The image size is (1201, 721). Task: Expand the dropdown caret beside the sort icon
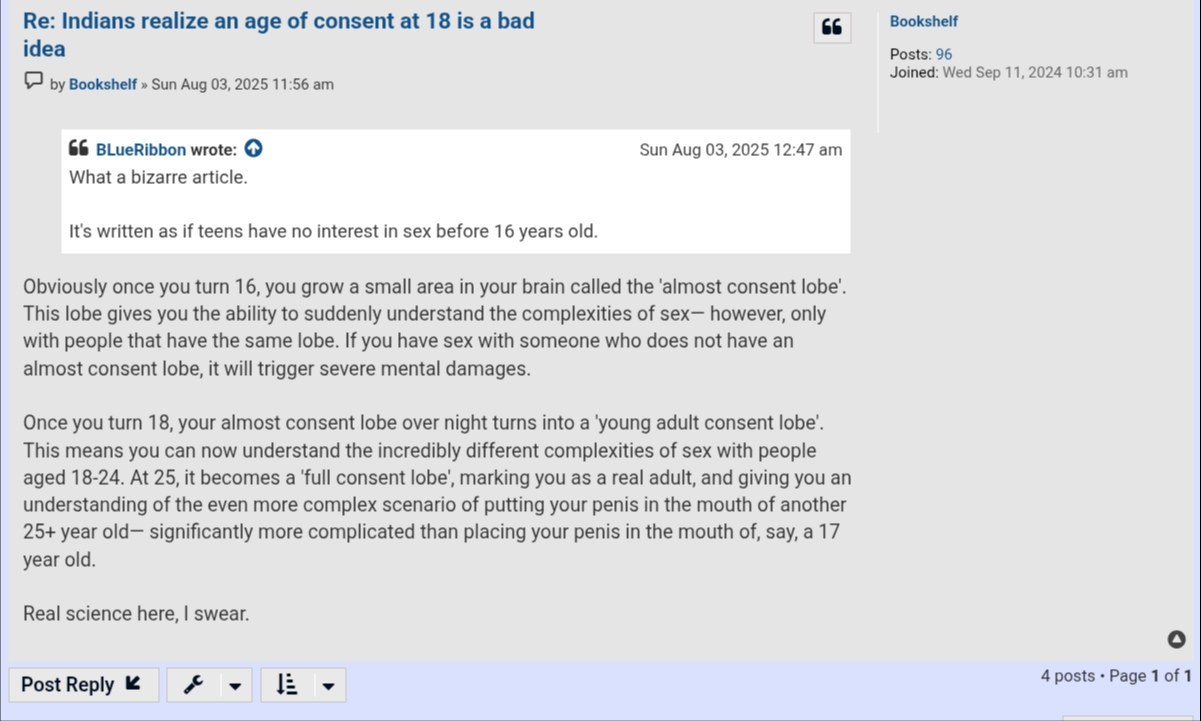(x=328, y=686)
